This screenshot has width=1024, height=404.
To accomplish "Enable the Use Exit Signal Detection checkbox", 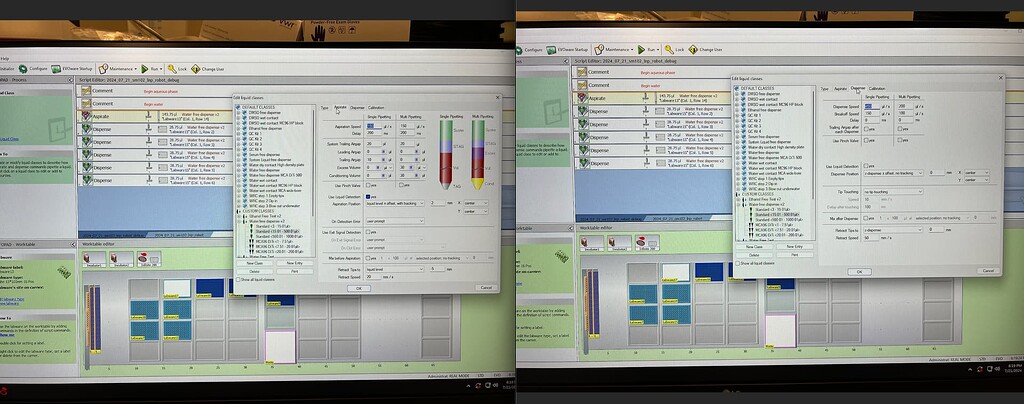I will 370,231.
